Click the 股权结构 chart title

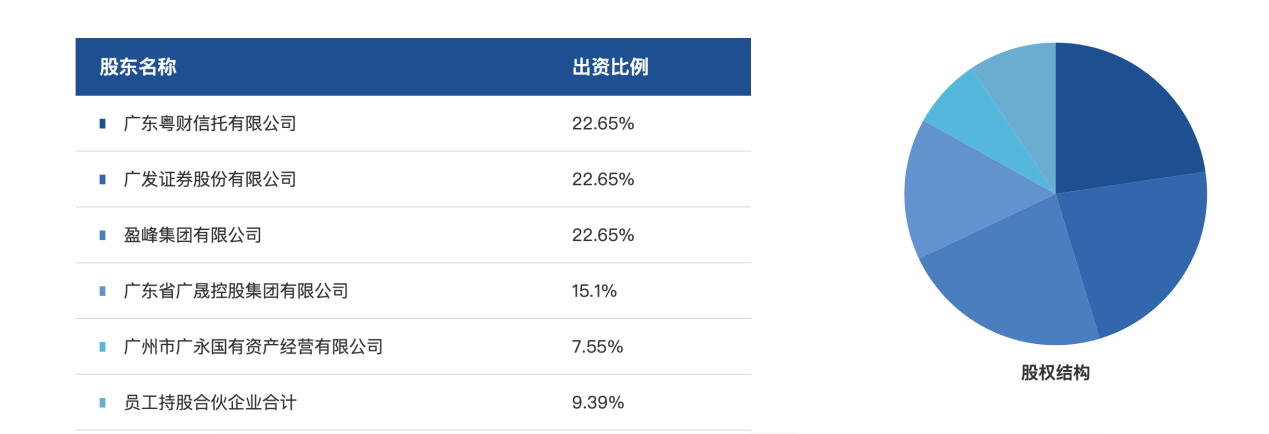pos(1055,373)
